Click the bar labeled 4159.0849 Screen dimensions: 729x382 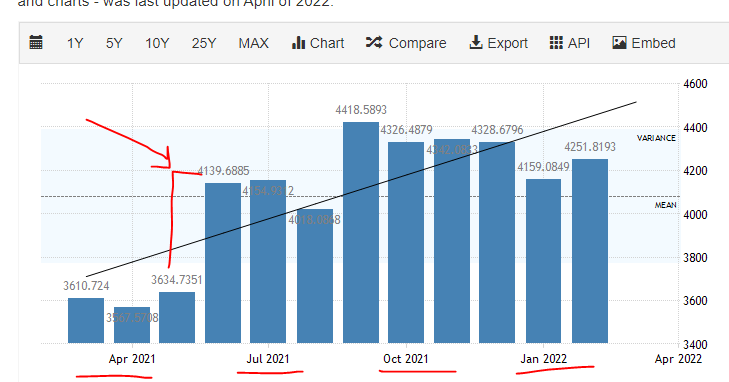pos(543,261)
